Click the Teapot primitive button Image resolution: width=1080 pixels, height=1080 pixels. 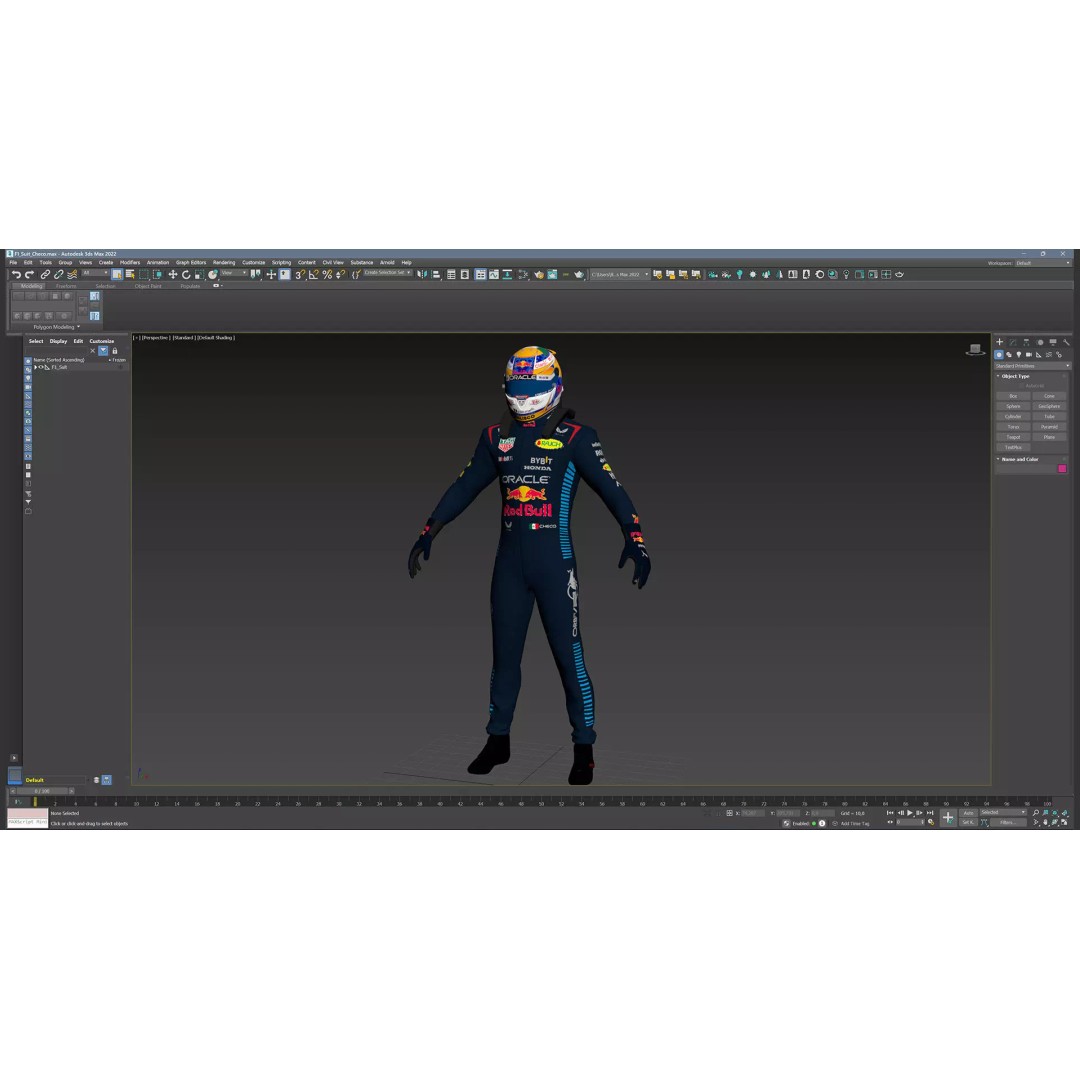click(1013, 437)
